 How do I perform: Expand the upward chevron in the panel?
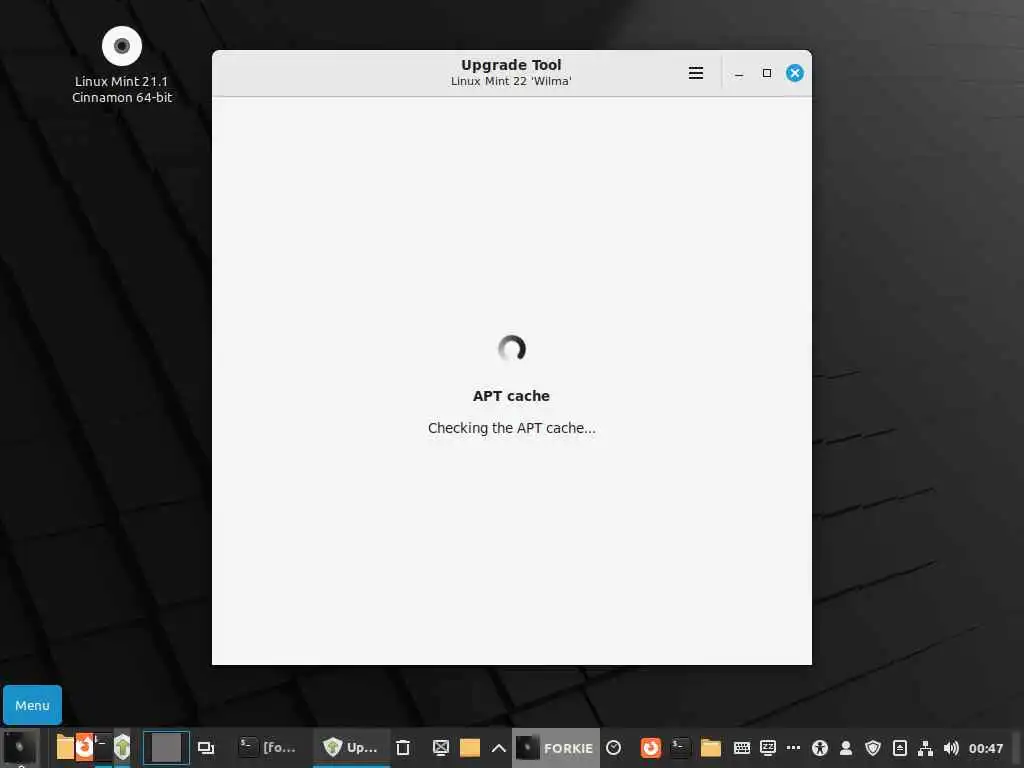498,748
